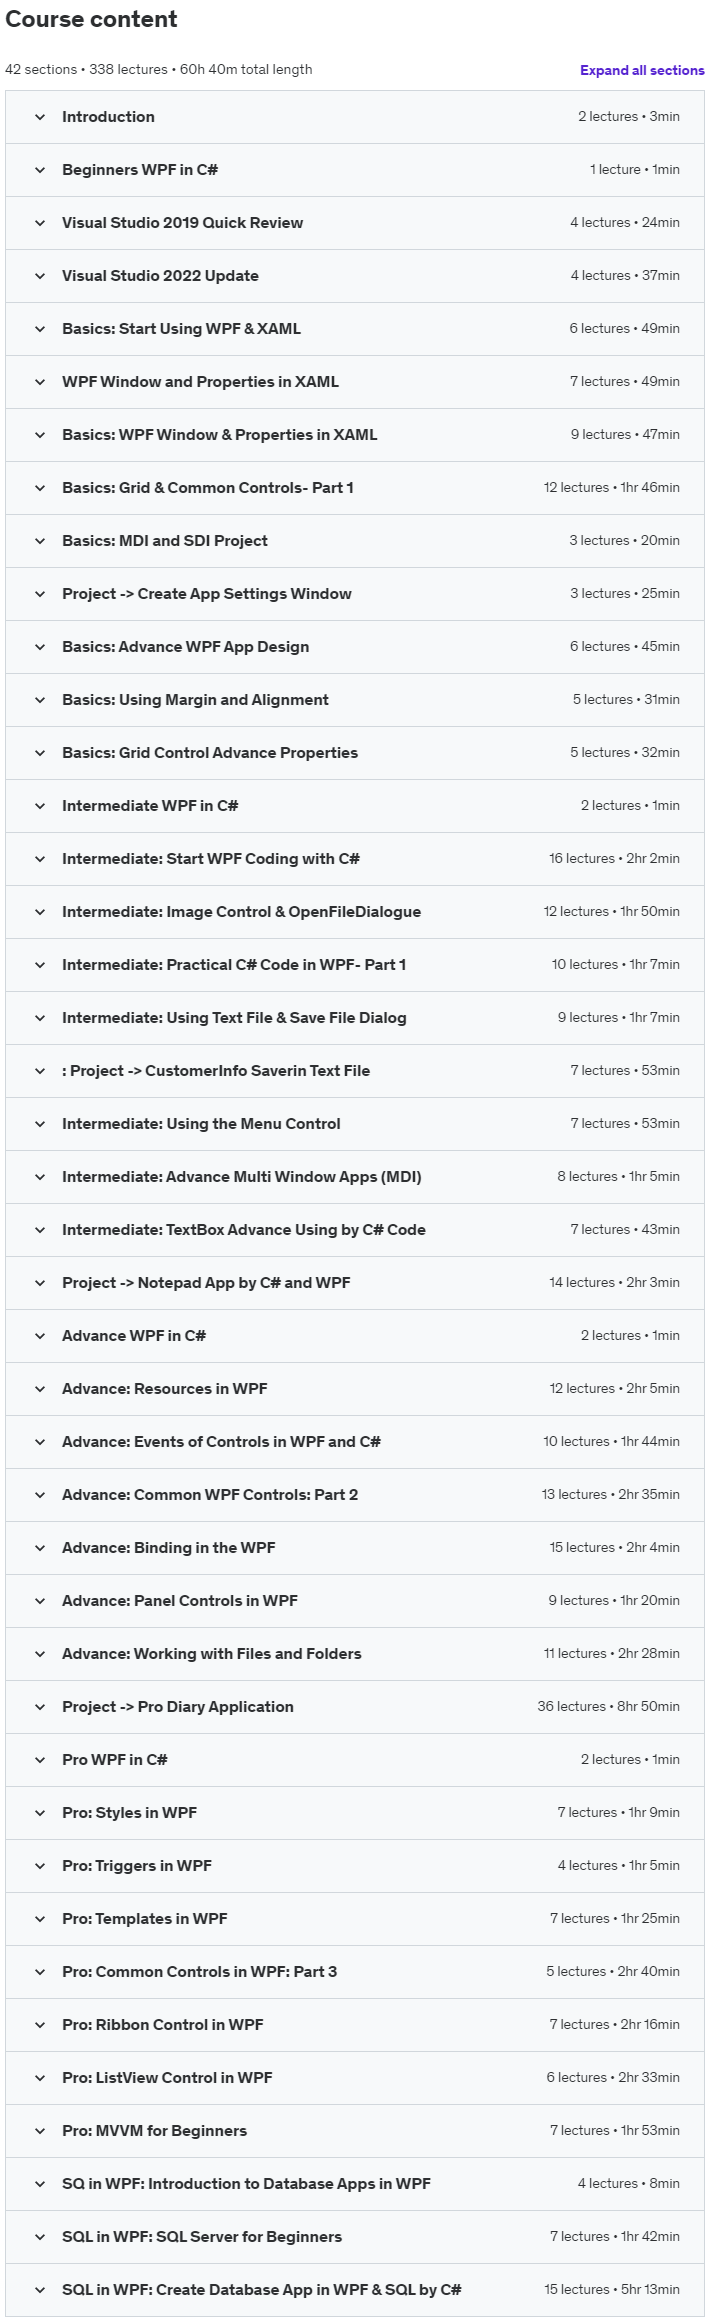Screen dimensions: 705x2317
Task: Expand Create Database App in WPF & SQL chevron
Action: 40,2290
